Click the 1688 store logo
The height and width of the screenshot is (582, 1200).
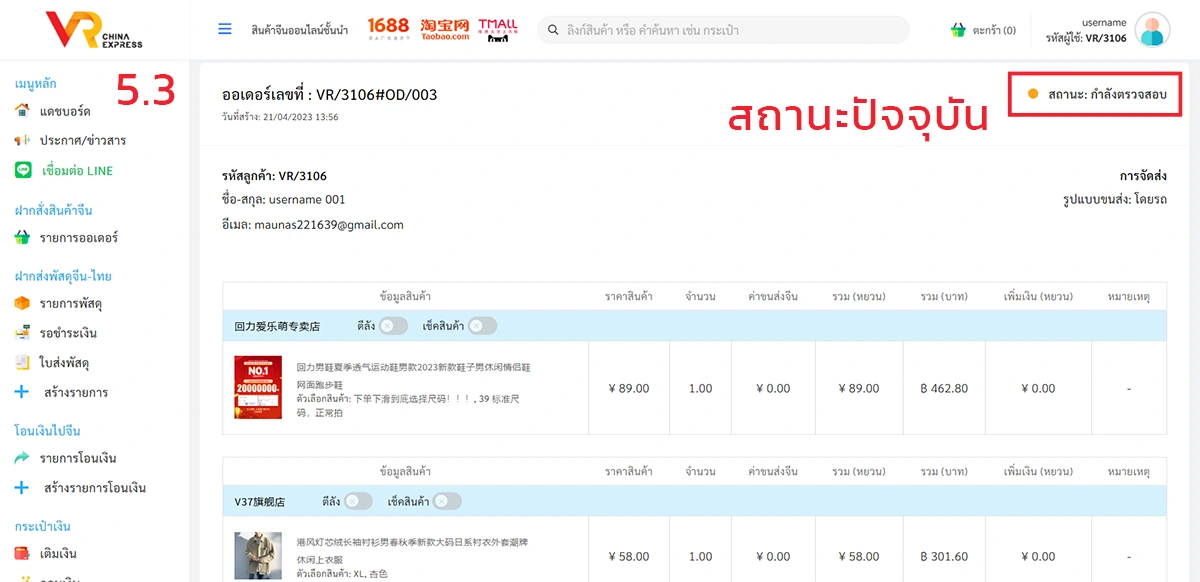[x=388, y=29]
